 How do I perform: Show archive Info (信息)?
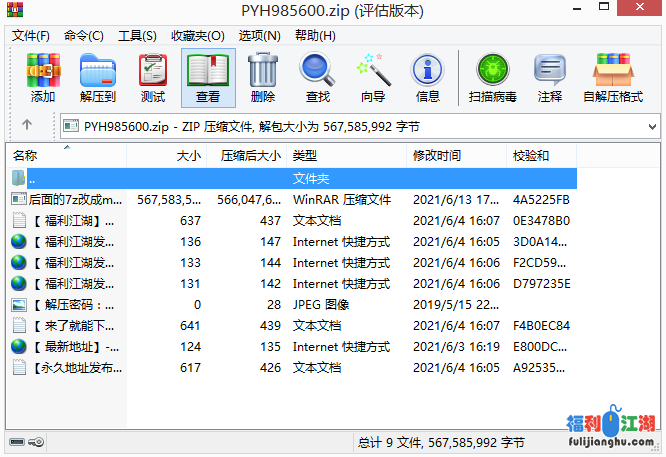pos(428,78)
